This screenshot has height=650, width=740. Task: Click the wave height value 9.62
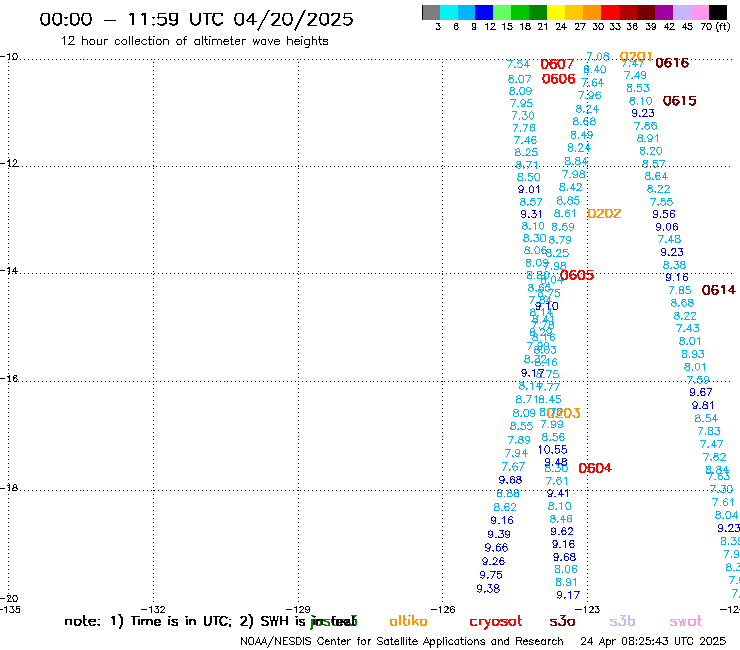tap(562, 532)
